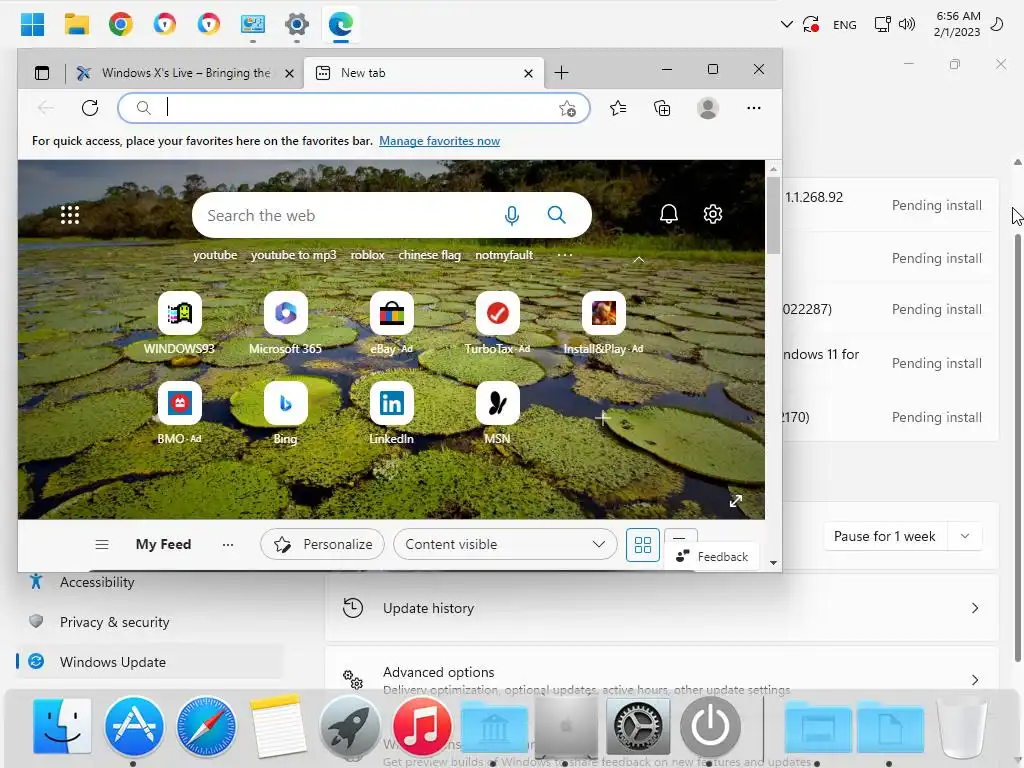Open Edge Settings and more menu

pos(754,108)
